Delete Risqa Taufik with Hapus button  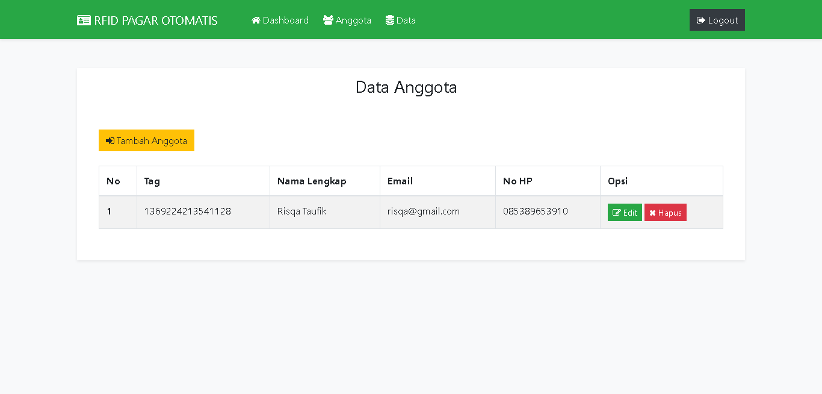point(665,213)
